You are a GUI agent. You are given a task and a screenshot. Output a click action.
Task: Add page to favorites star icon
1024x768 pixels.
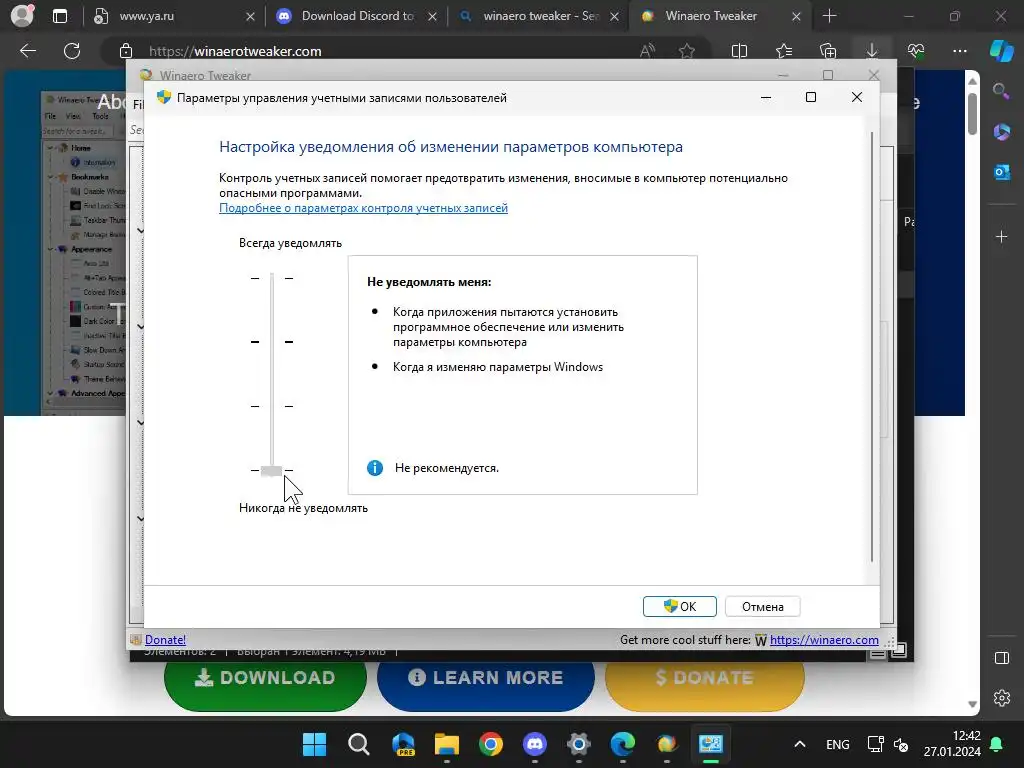pos(686,51)
